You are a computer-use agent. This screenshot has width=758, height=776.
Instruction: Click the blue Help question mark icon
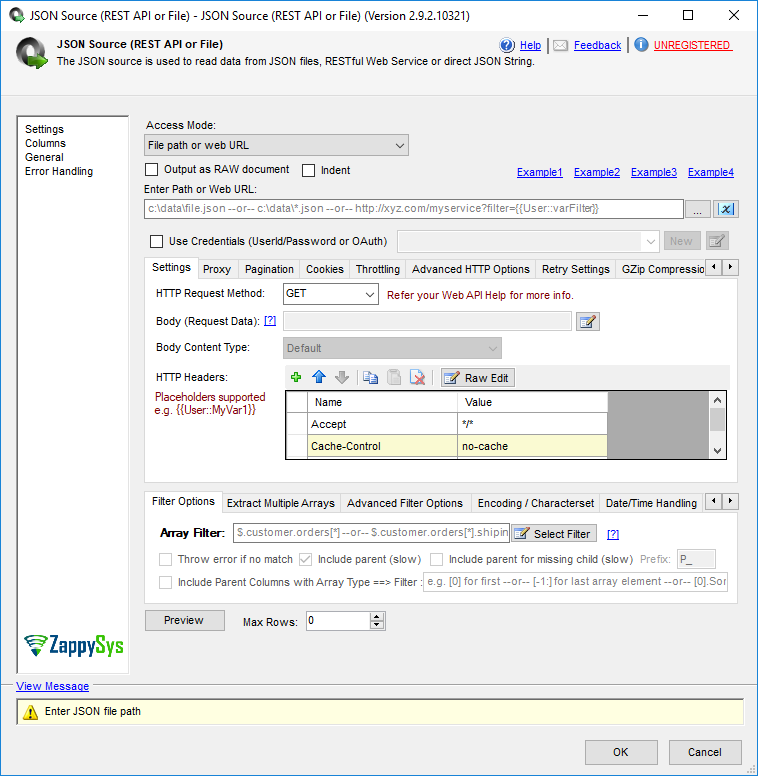click(507, 45)
